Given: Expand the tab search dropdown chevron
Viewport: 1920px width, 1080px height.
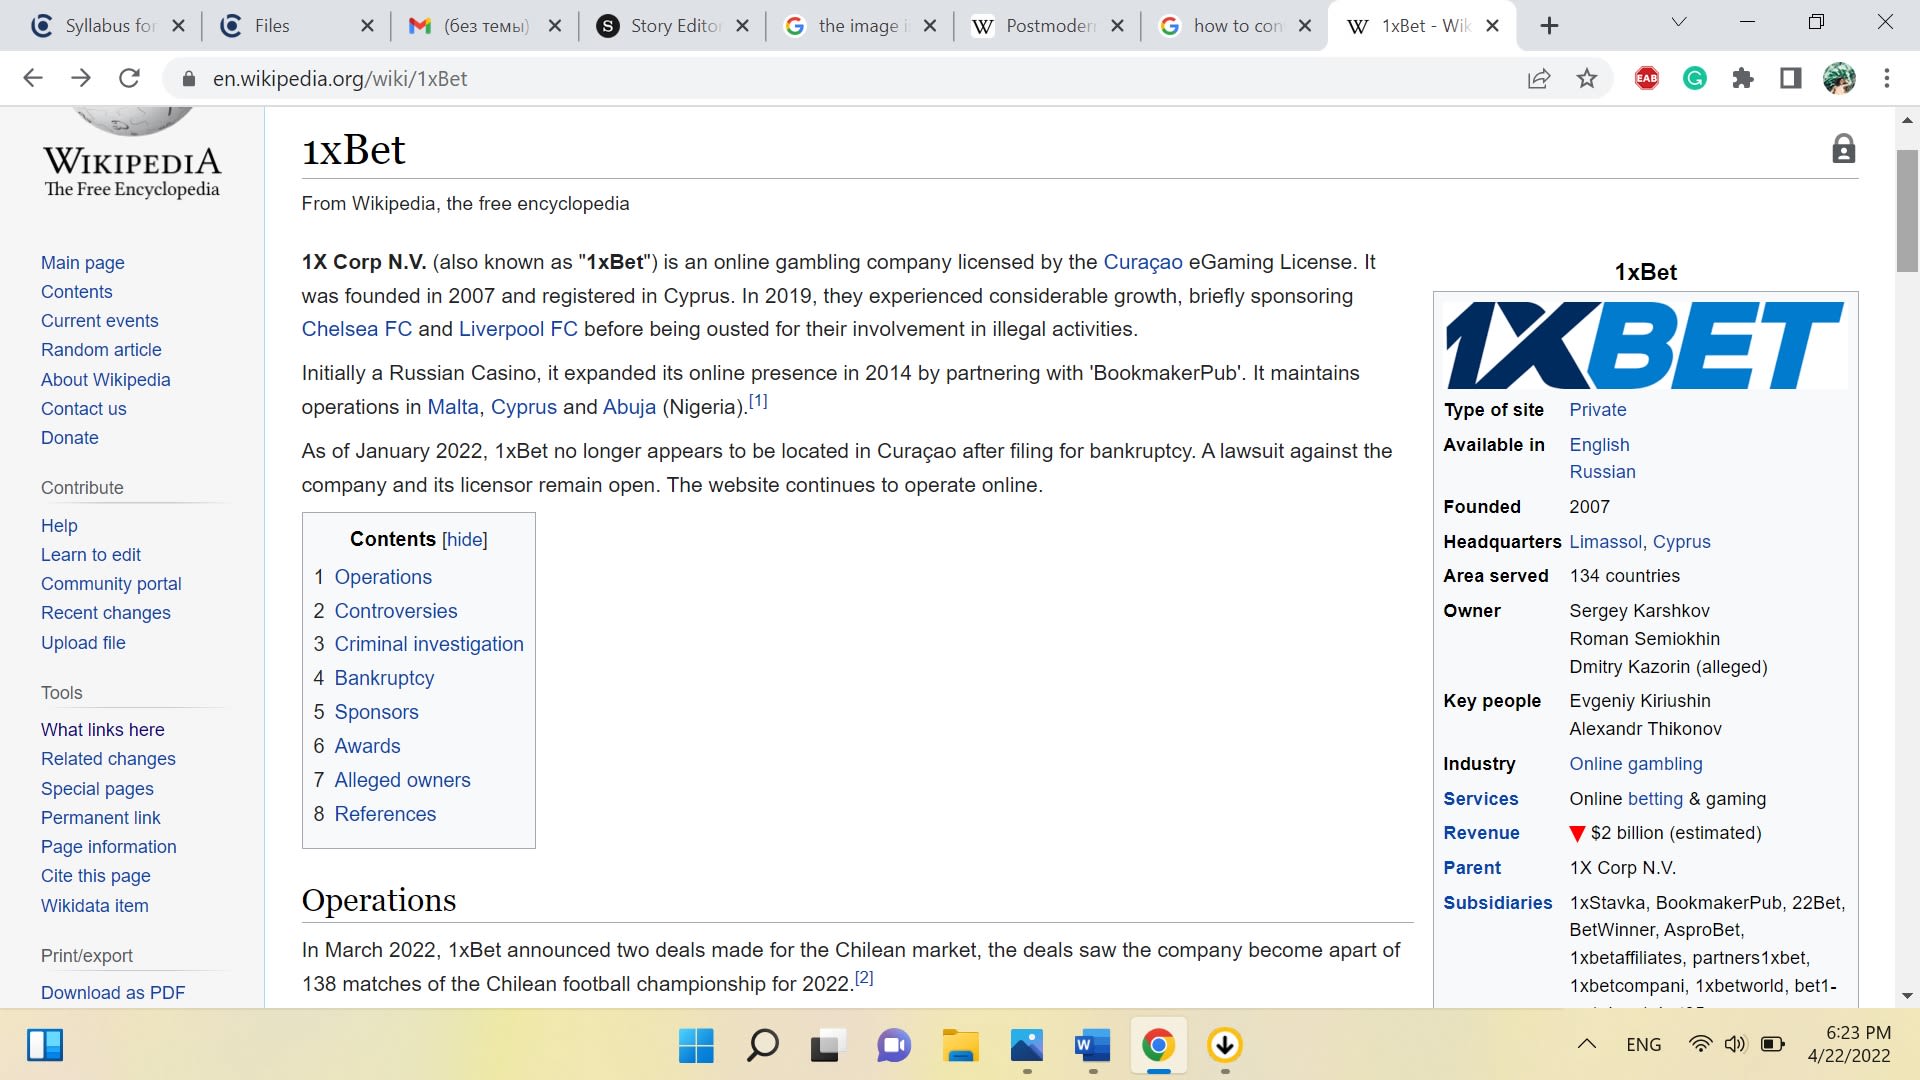Looking at the screenshot, I should [x=1679, y=23].
